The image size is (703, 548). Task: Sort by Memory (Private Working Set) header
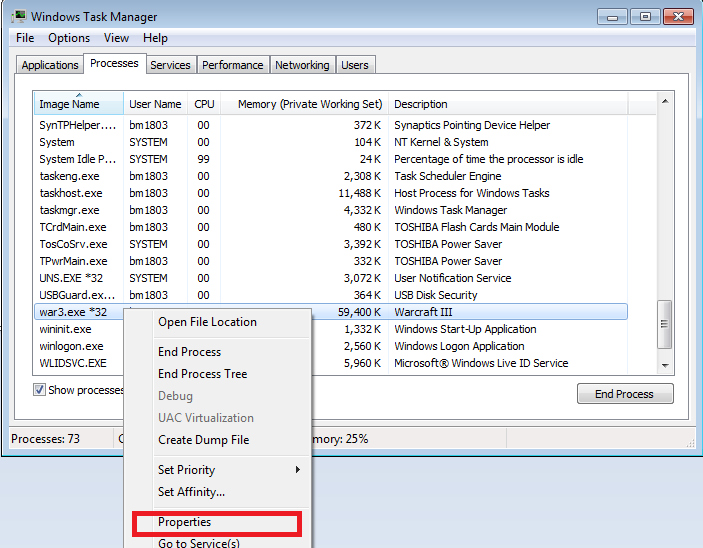304,104
